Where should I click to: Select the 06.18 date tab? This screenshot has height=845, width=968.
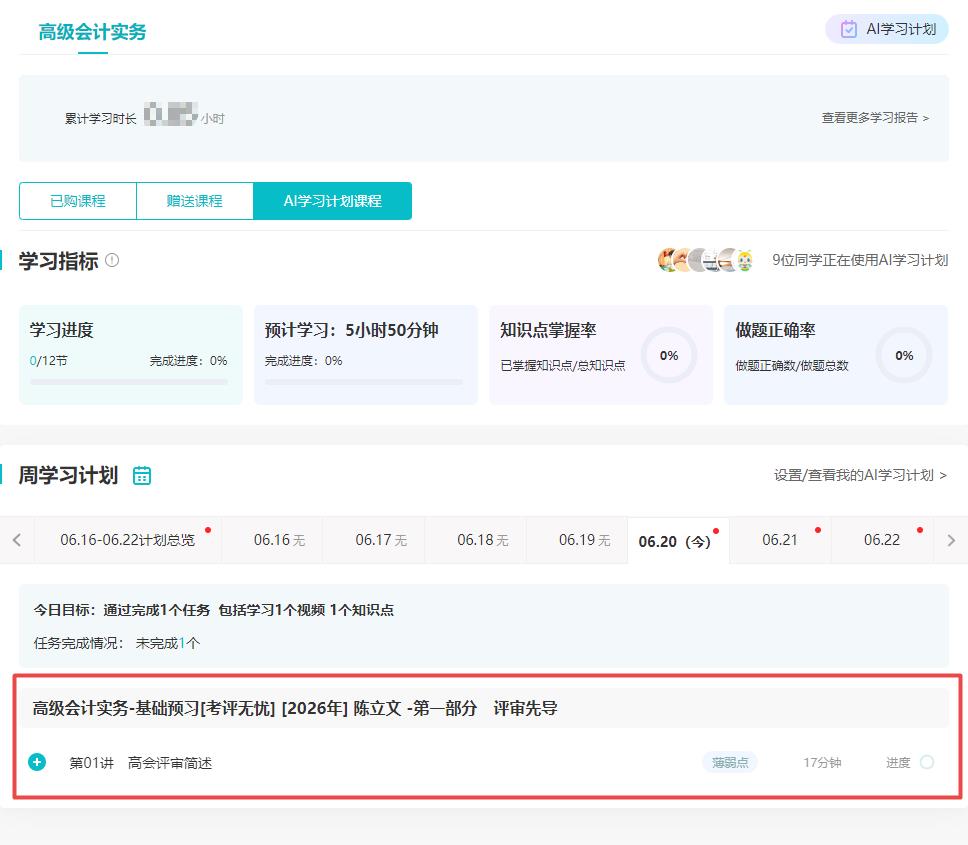tap(482, 540)
